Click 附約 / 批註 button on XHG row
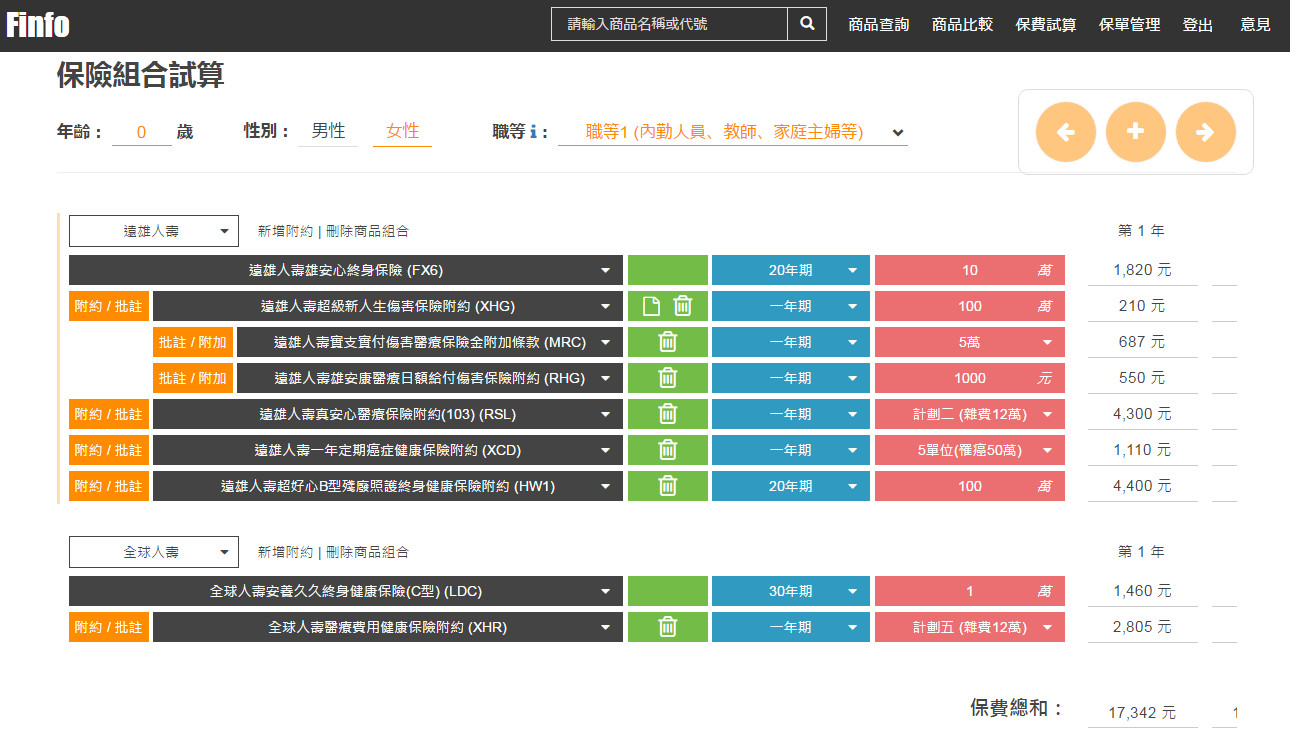Image resolution: width=1290 pixels, height=729 pixels. 109,306
